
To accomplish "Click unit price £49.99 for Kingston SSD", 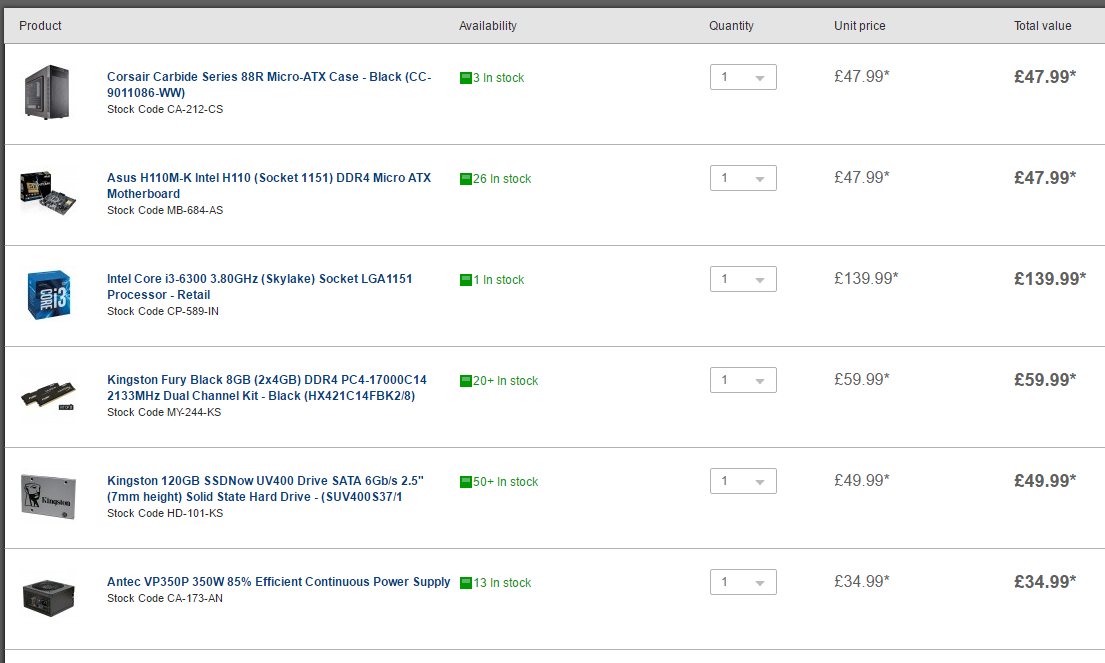I will tap(862, 481).
